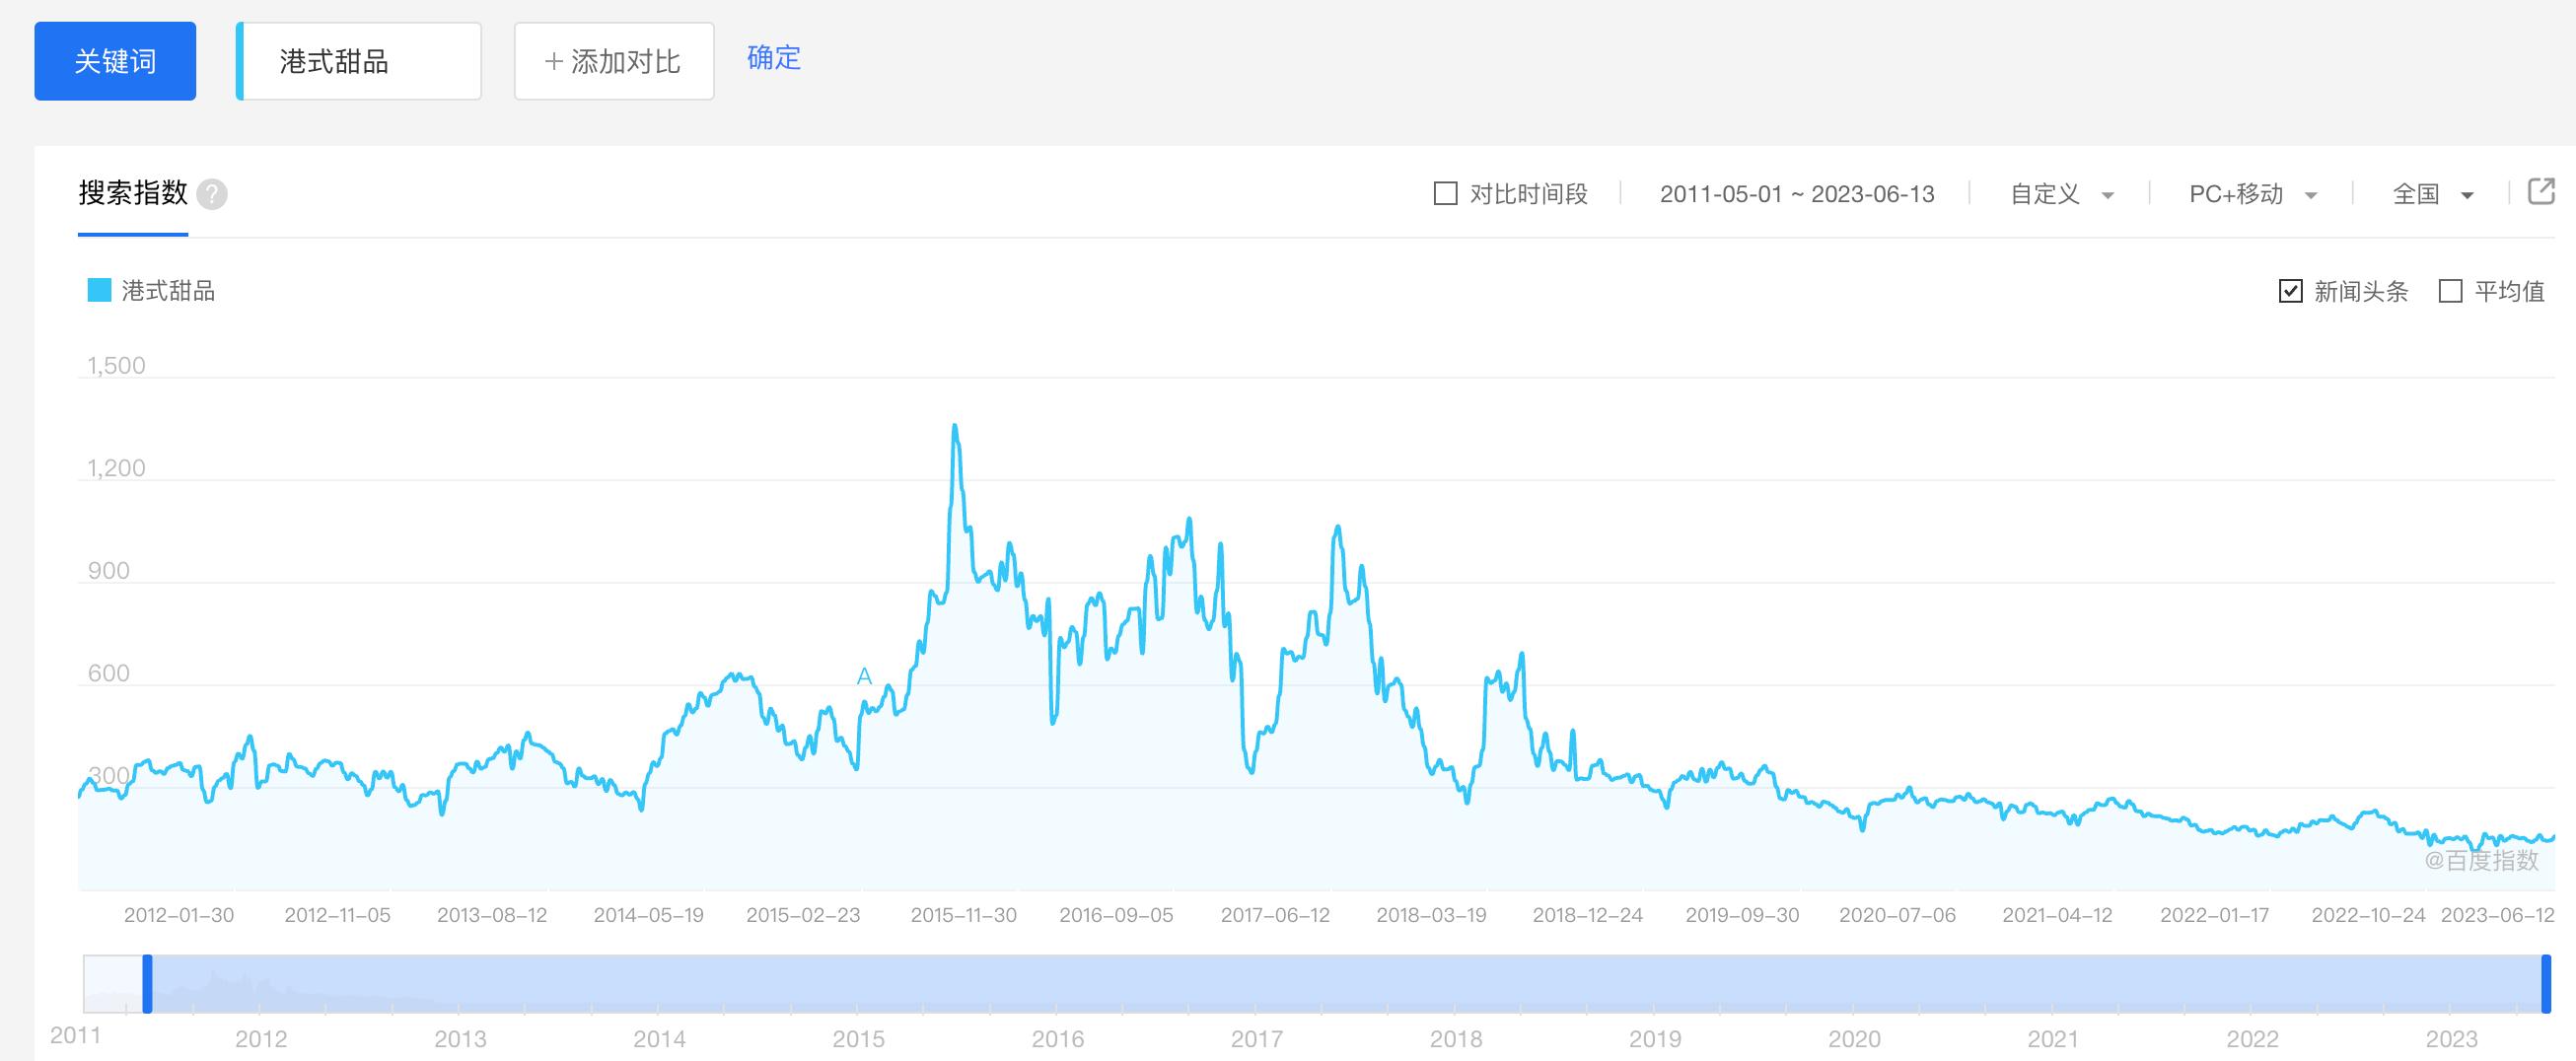The image size is (2576, 1061).
Task: Open the PC+移动 device dropdown
Action: click(2252, 194)
